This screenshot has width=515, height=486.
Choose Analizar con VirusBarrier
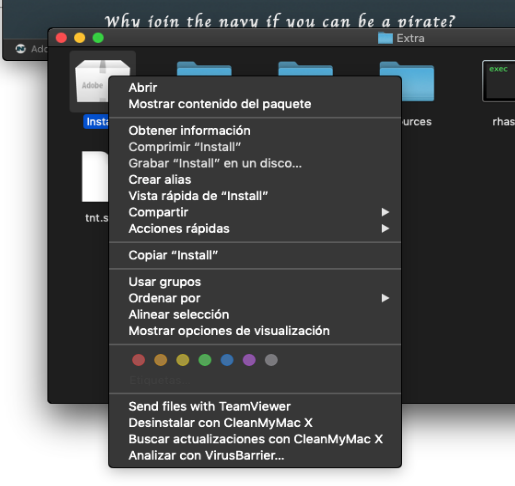tap(255, 456)
